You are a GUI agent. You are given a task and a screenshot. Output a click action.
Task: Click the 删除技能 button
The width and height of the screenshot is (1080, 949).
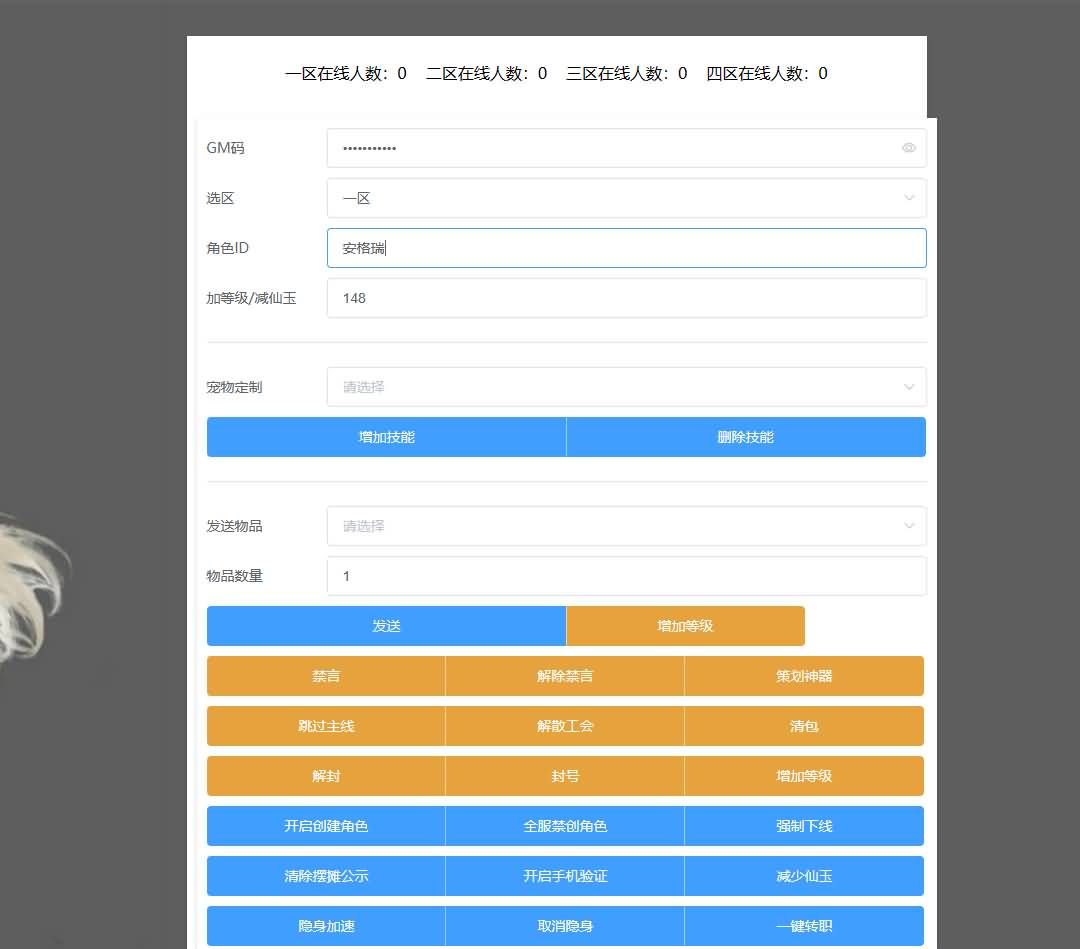745,437
